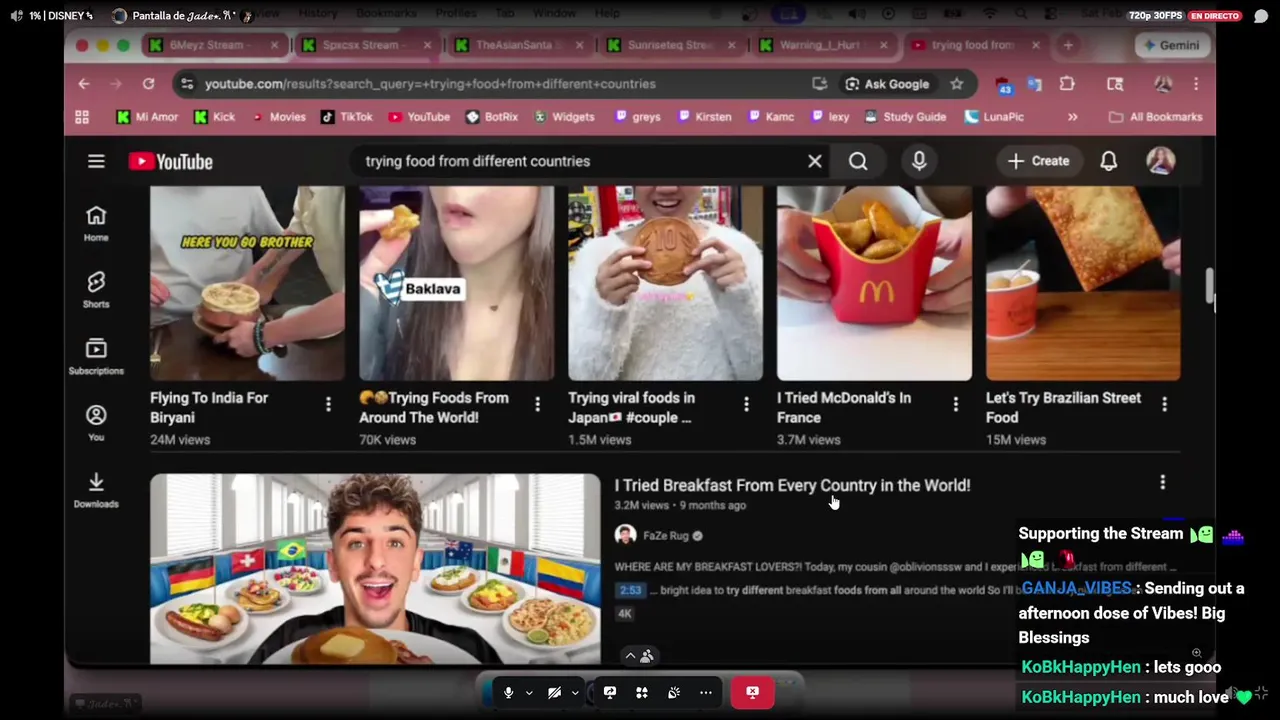
Task: Open options for Breakfast From Every Country video
Action: pos(1162,483)
